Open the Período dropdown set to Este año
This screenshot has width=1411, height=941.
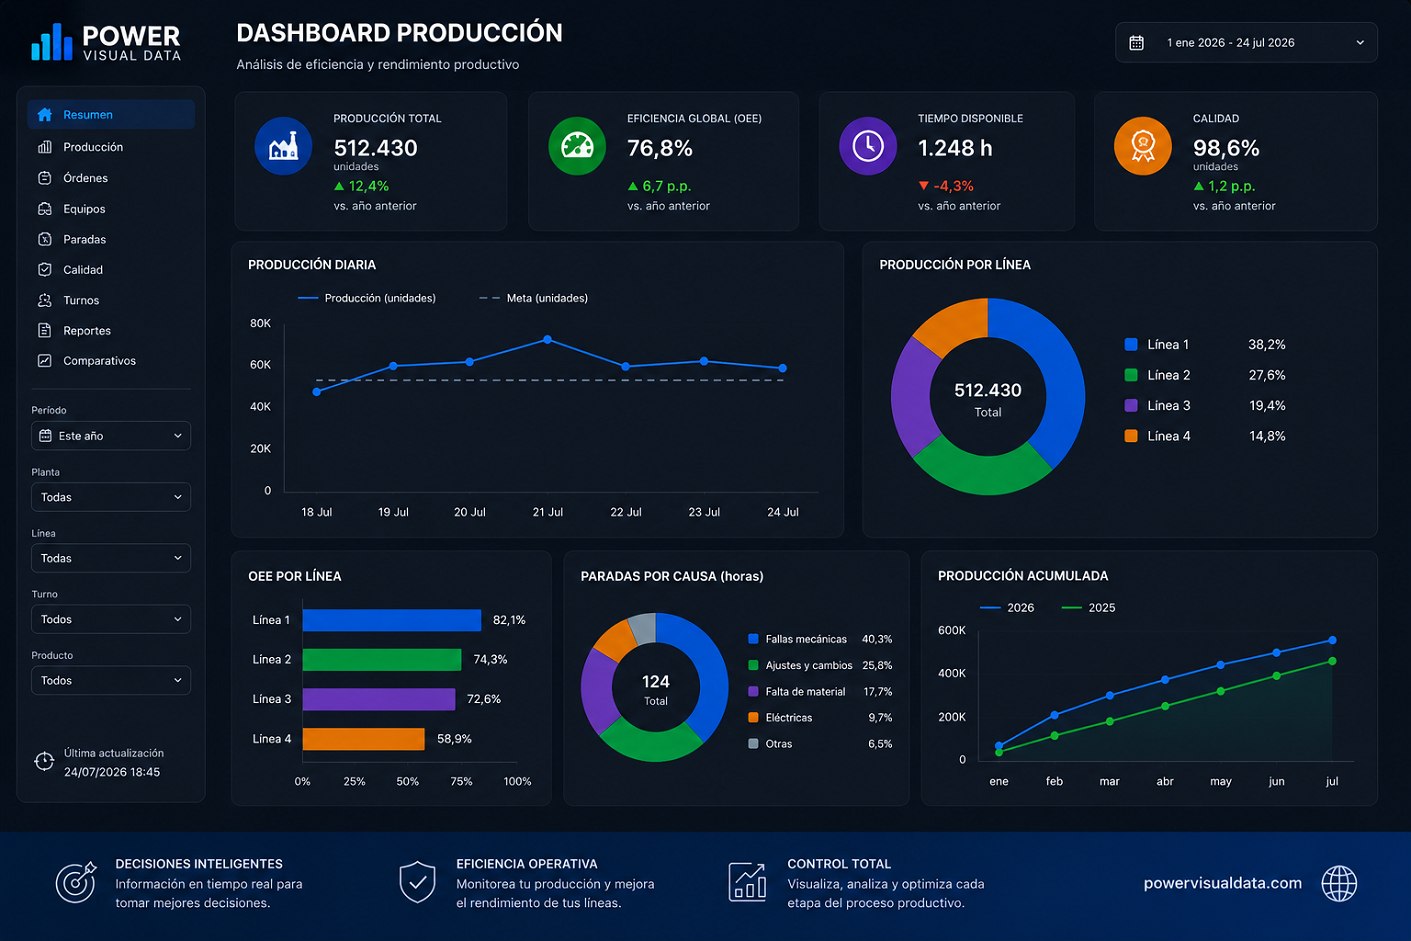[111, 436]
